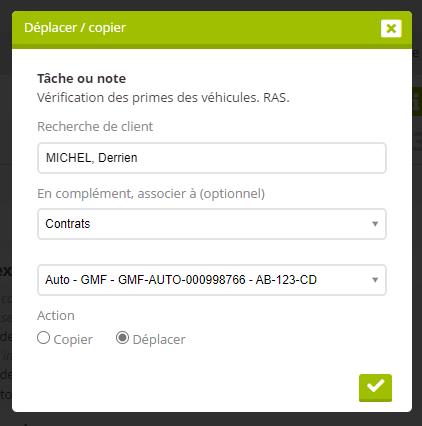Click the Déplacer option label
Image resolution: width=422 pixels, height=426 pixels.
[x=159, y=340]
